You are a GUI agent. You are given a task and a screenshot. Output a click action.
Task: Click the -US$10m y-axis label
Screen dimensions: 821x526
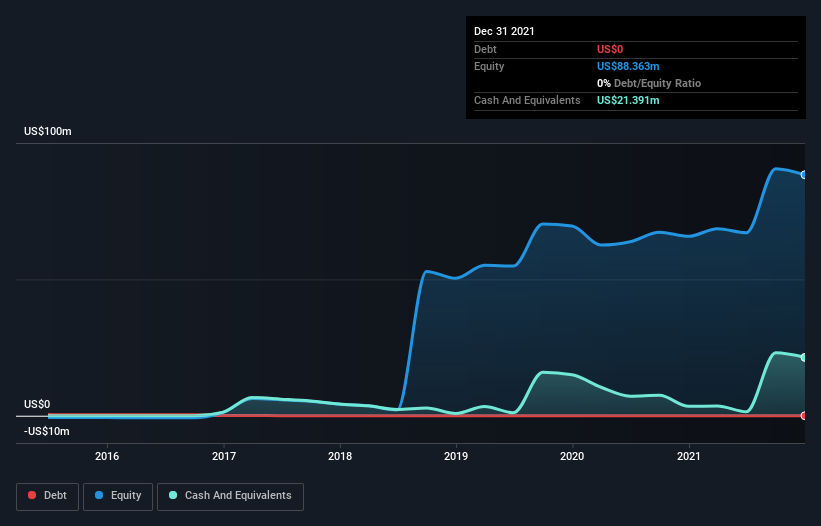[47, 431]
